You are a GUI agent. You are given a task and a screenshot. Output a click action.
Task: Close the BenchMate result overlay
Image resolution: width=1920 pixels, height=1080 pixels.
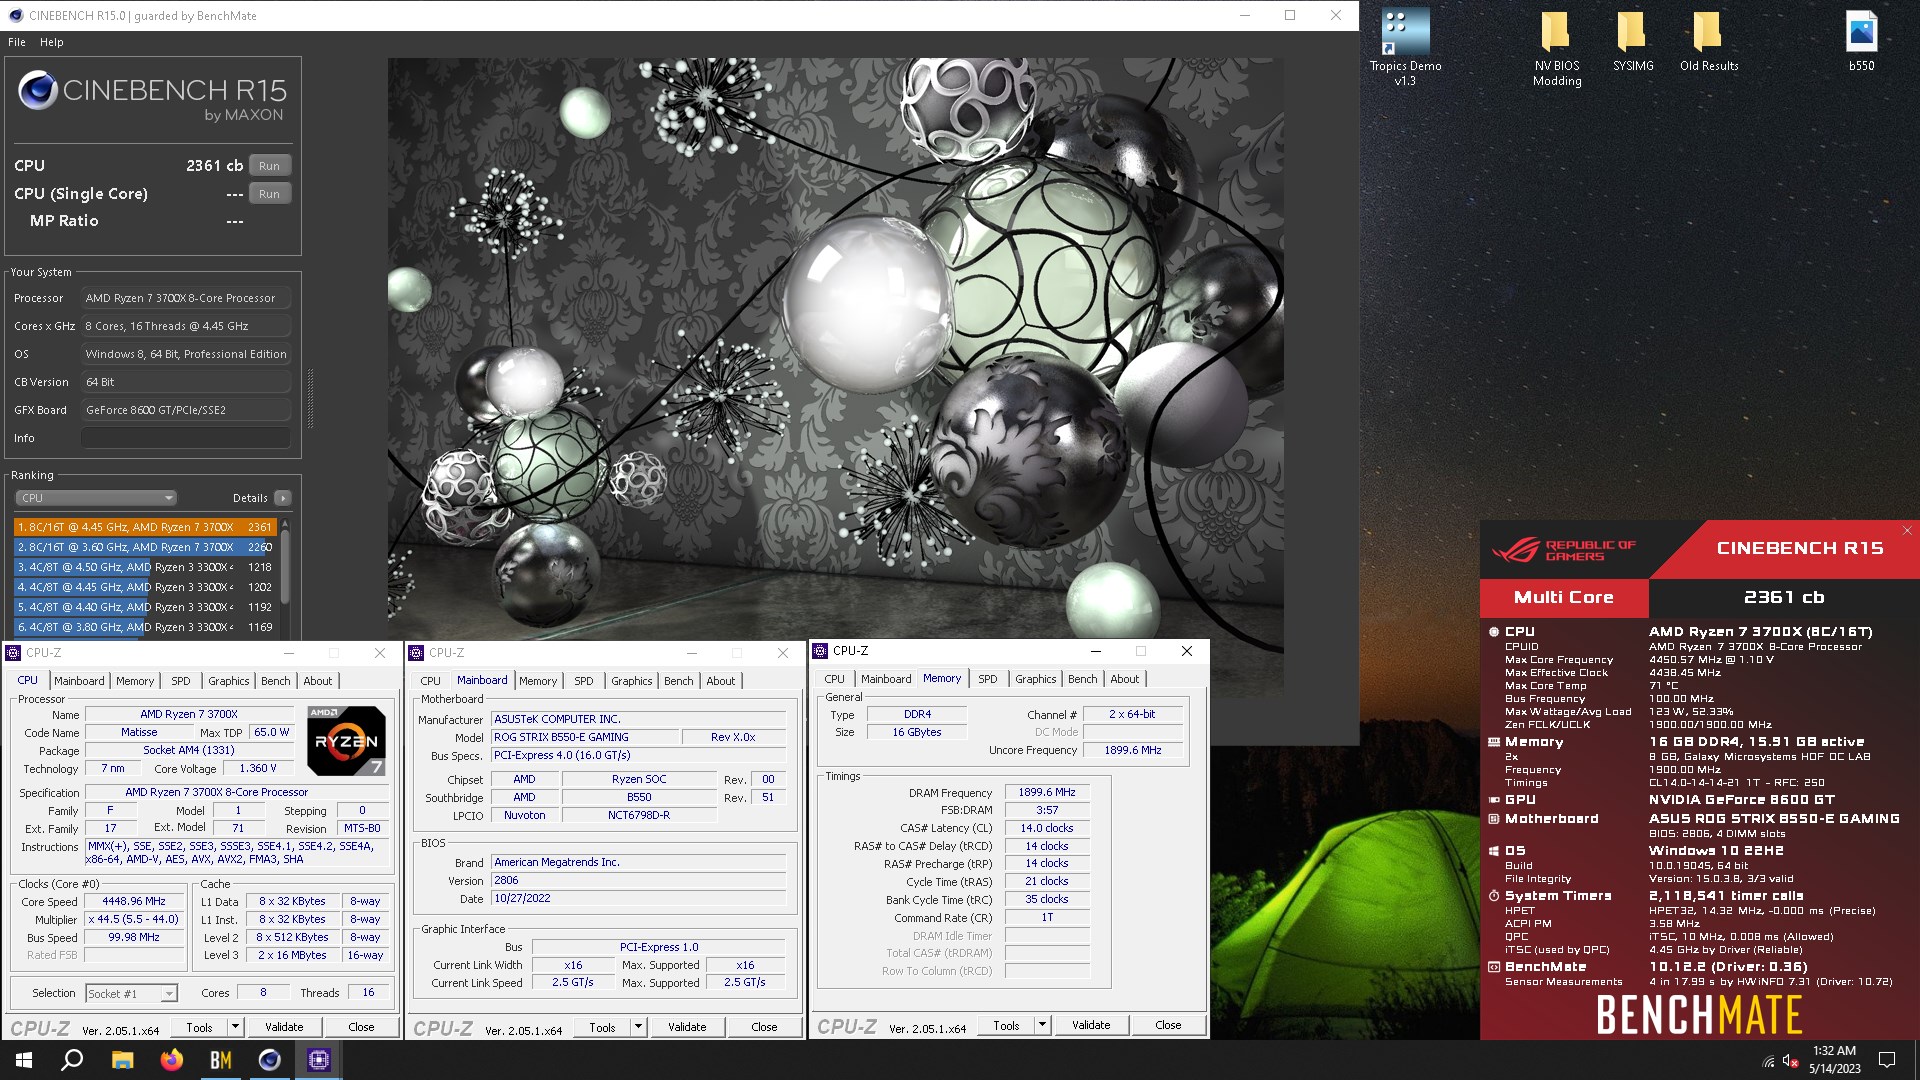pos(1907,530)
